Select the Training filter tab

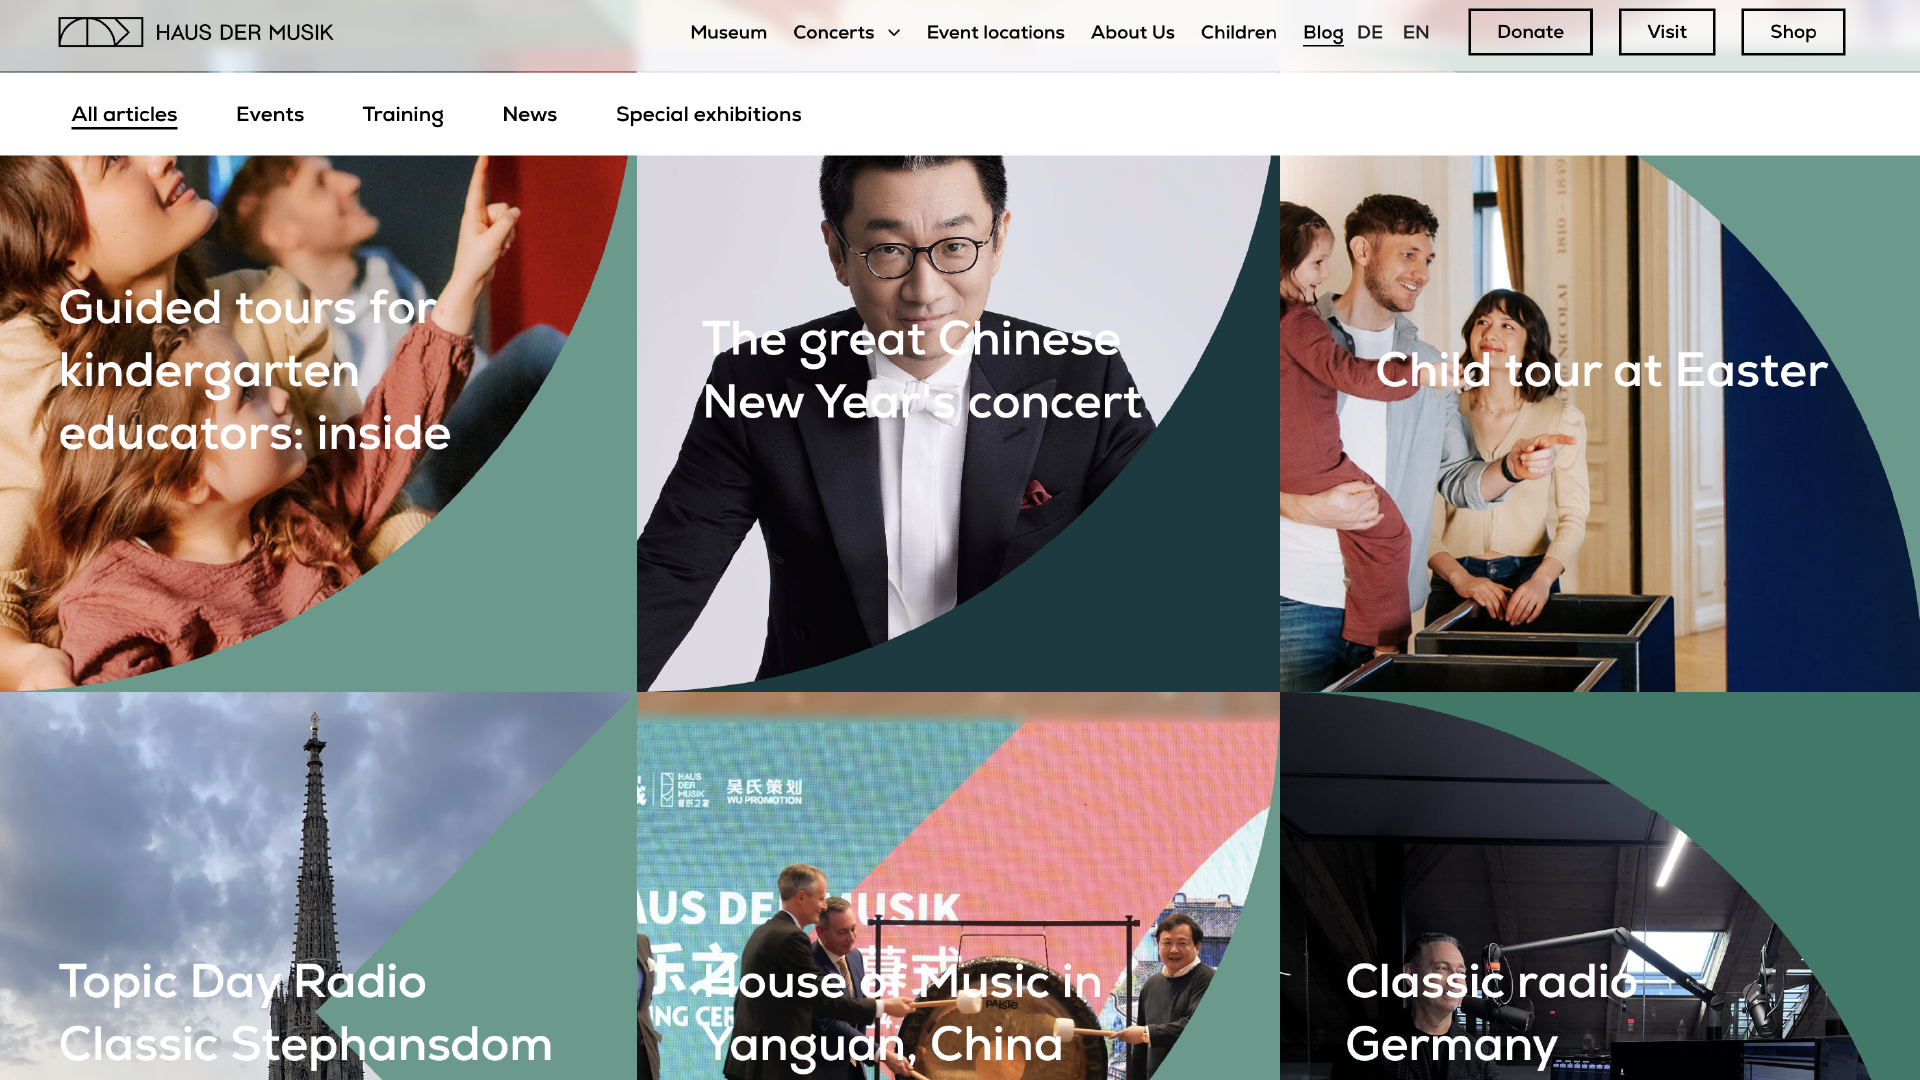click(403, 114)
